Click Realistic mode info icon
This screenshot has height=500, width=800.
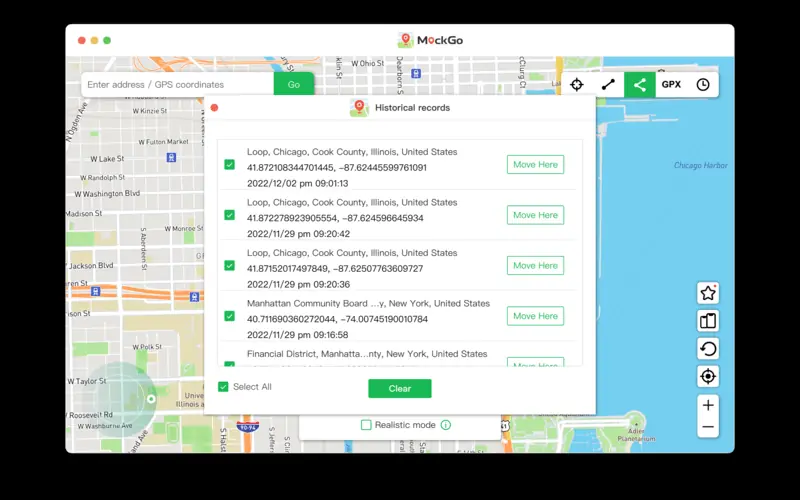pyautogui.click(x=446, y=425)
